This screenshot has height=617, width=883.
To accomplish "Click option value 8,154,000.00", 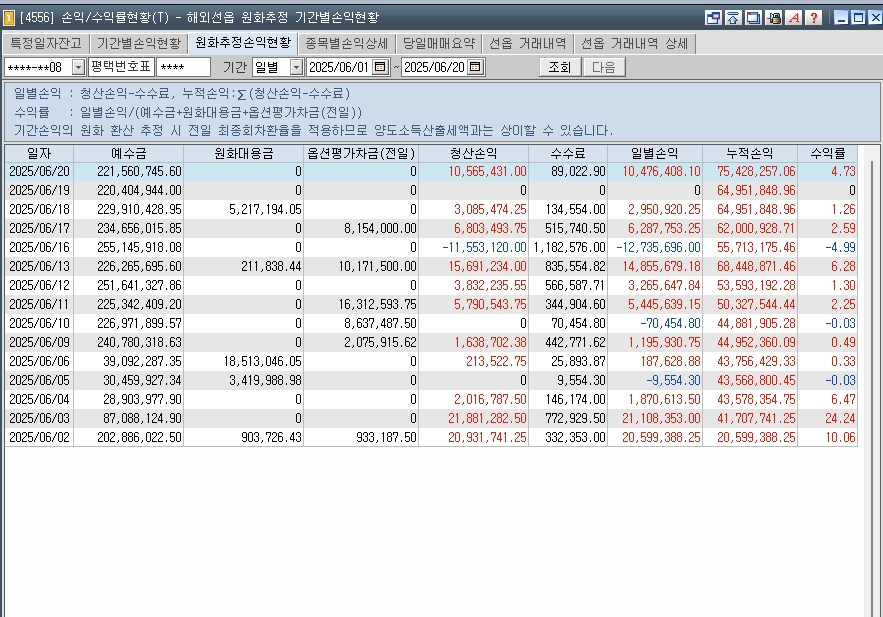I will (x=380, y=229).
